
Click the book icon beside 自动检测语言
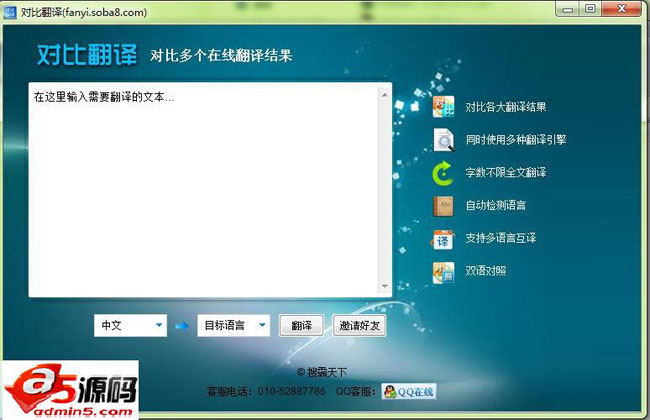point(443,206)
